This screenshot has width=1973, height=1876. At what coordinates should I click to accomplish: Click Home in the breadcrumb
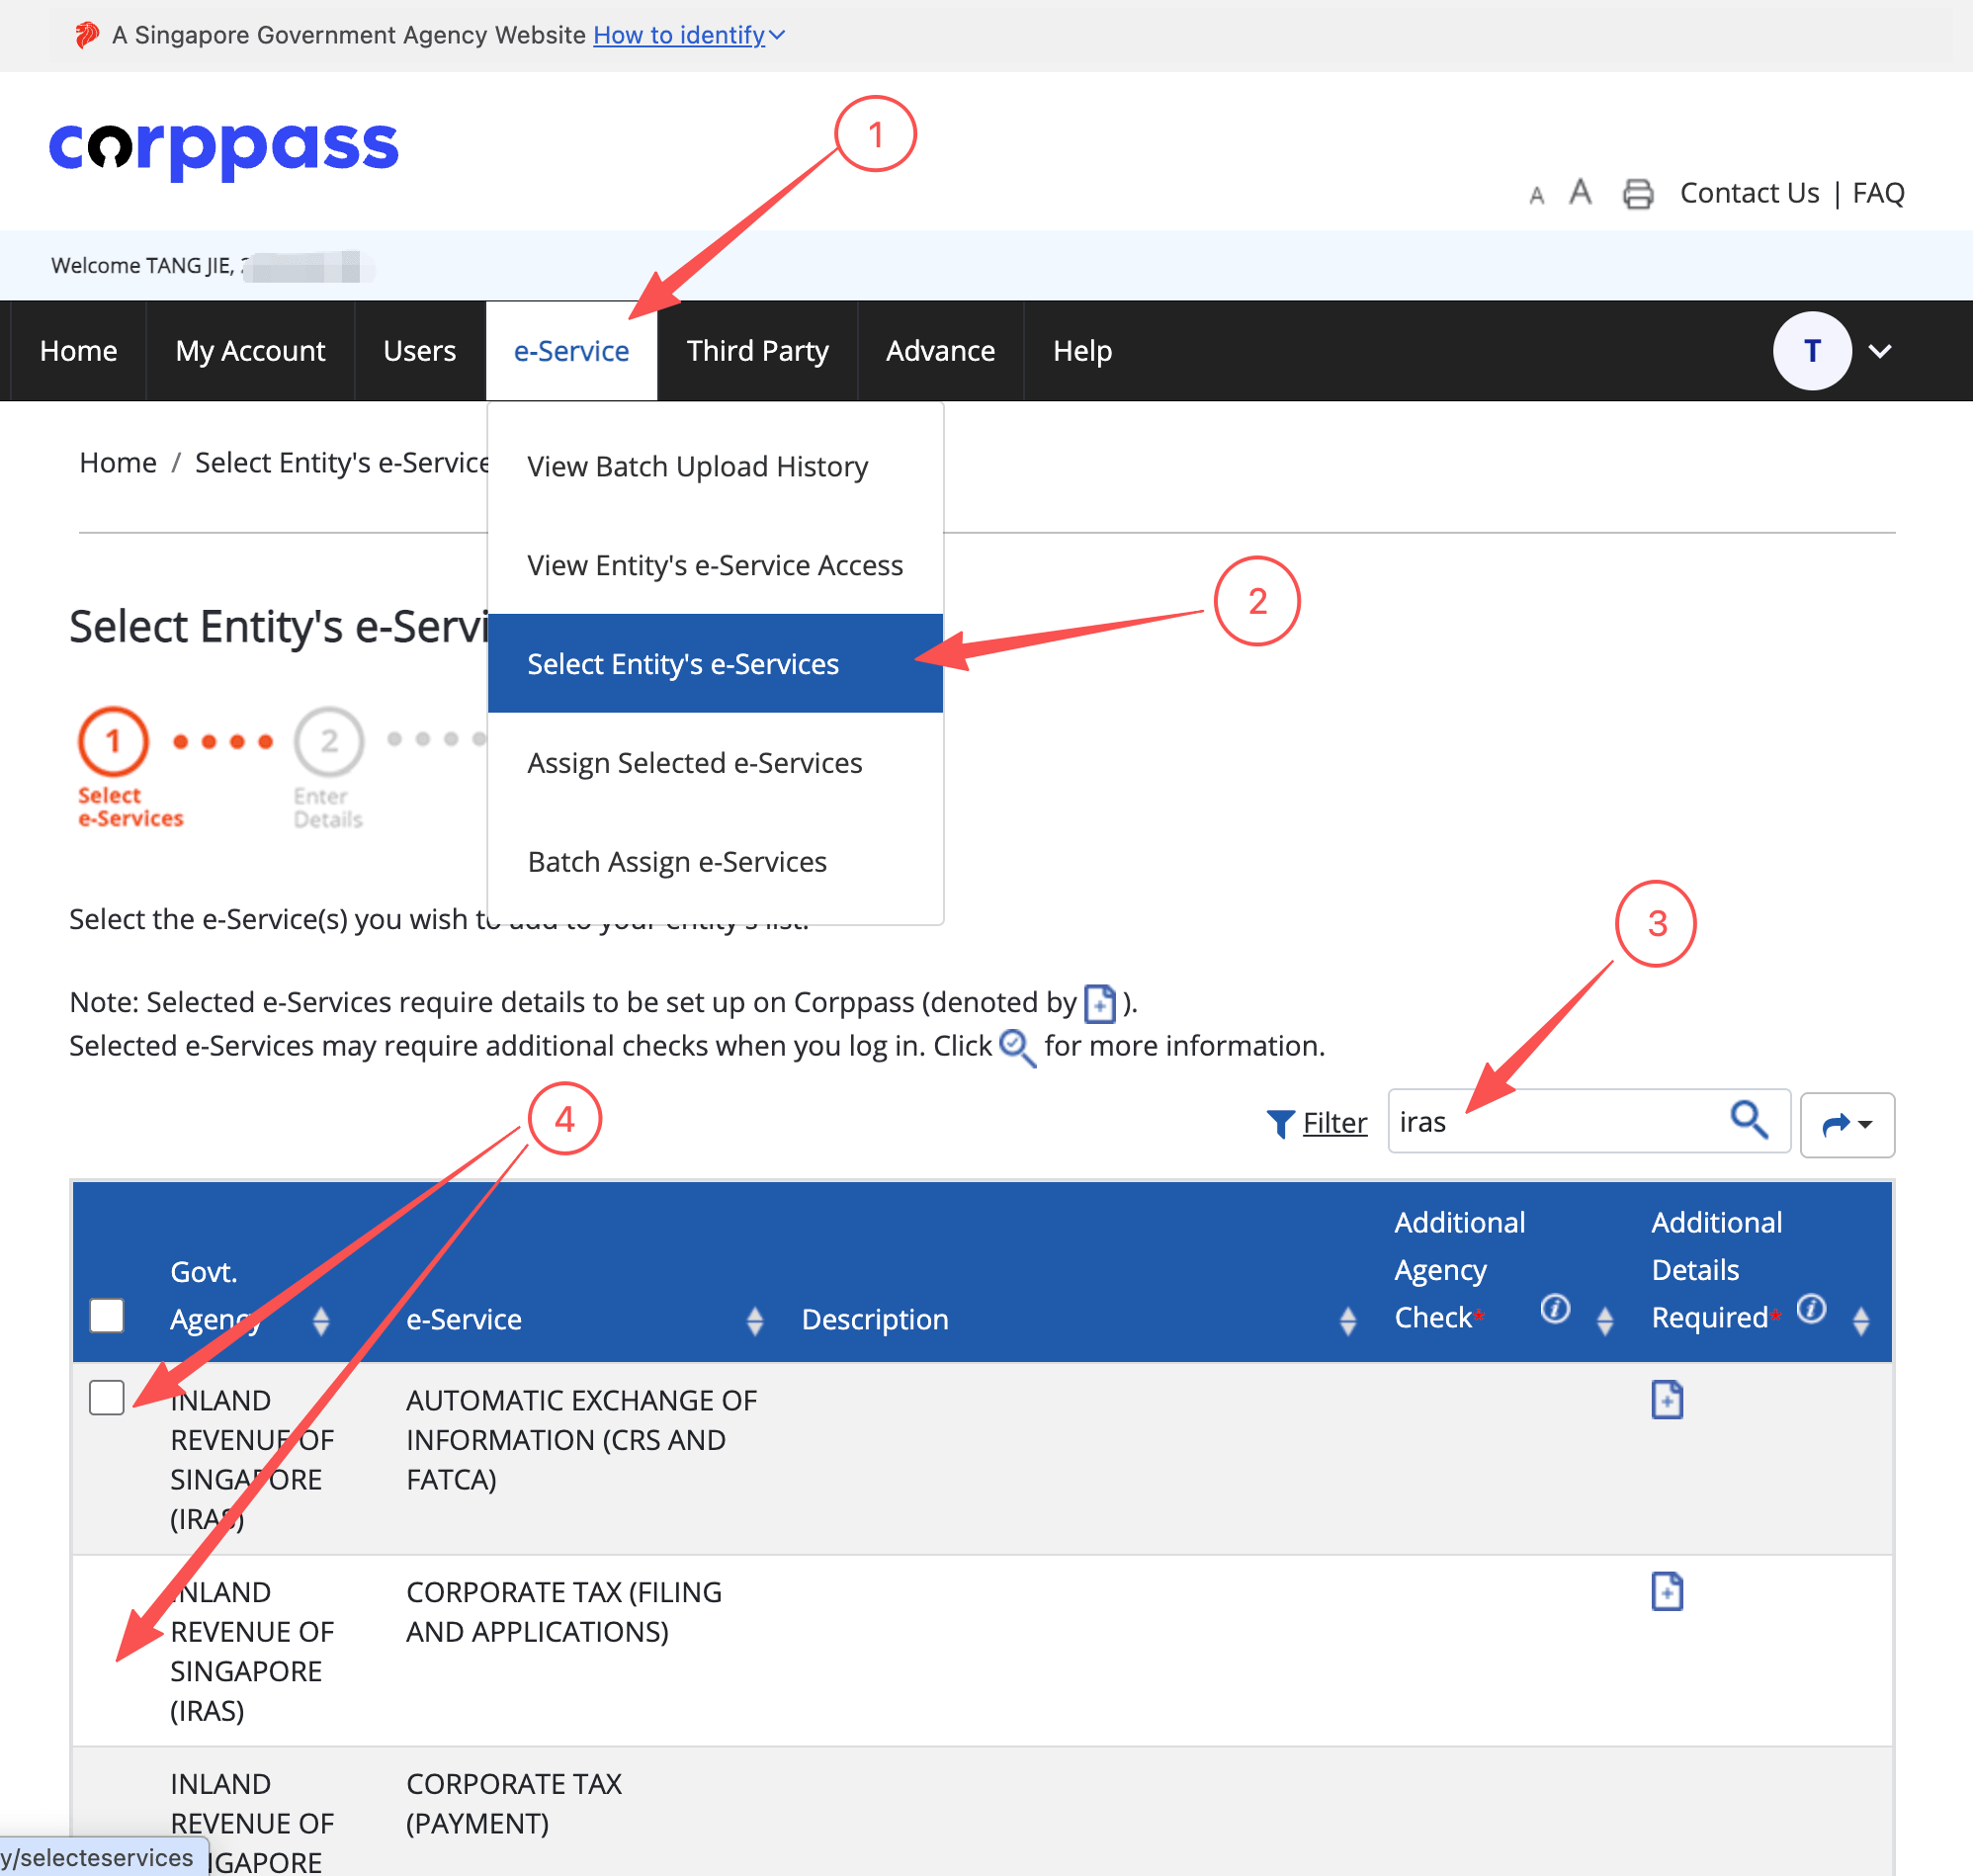pyautogui.click(x=118, y=462)
